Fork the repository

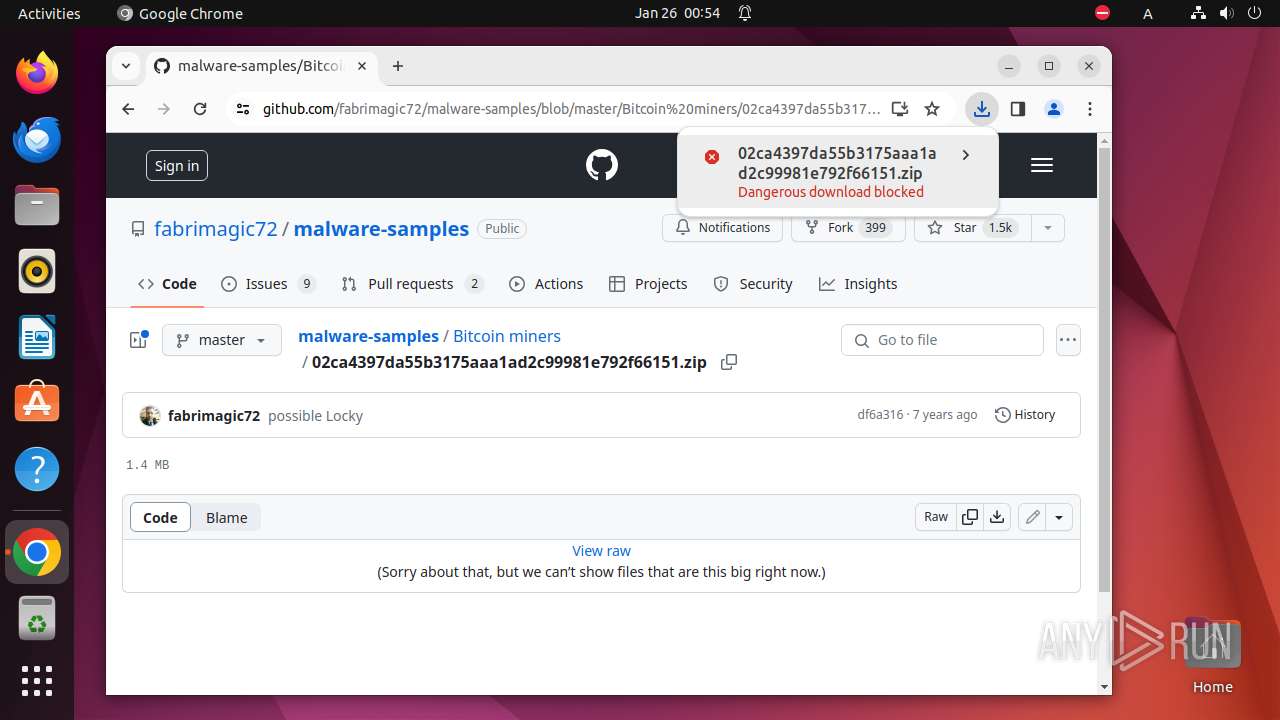(x=848, y=228)
